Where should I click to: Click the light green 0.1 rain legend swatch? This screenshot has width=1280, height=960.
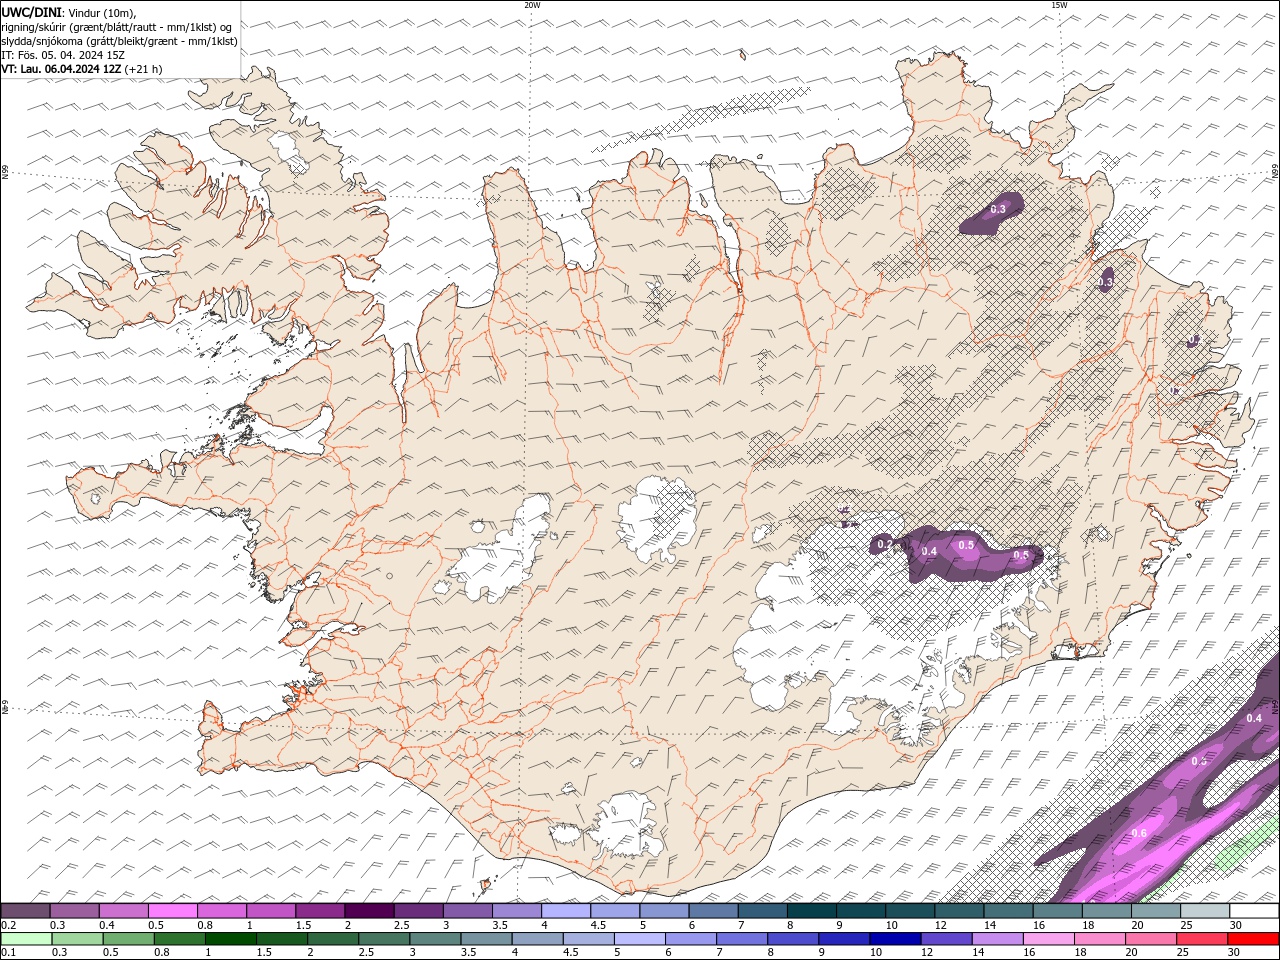click(x=26, y=939)
